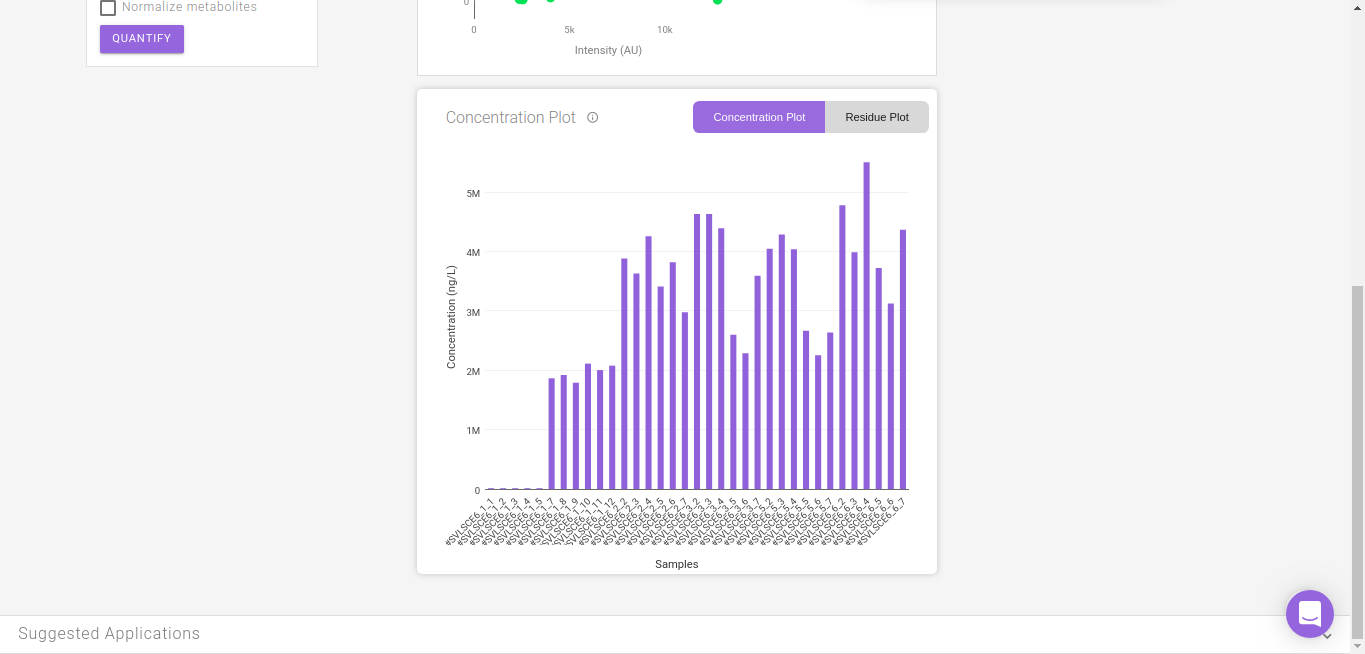
Task: Click the Normalize metabolites label text
Action: (189, 7)
